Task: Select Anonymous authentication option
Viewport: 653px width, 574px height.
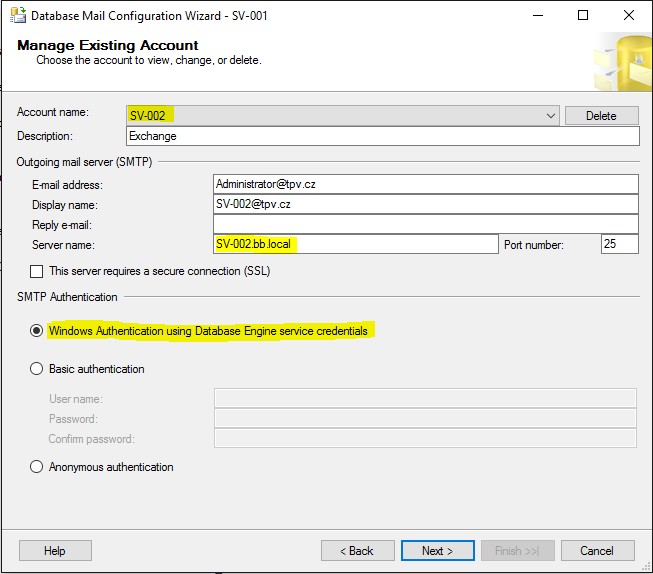Action: point(37,467)
